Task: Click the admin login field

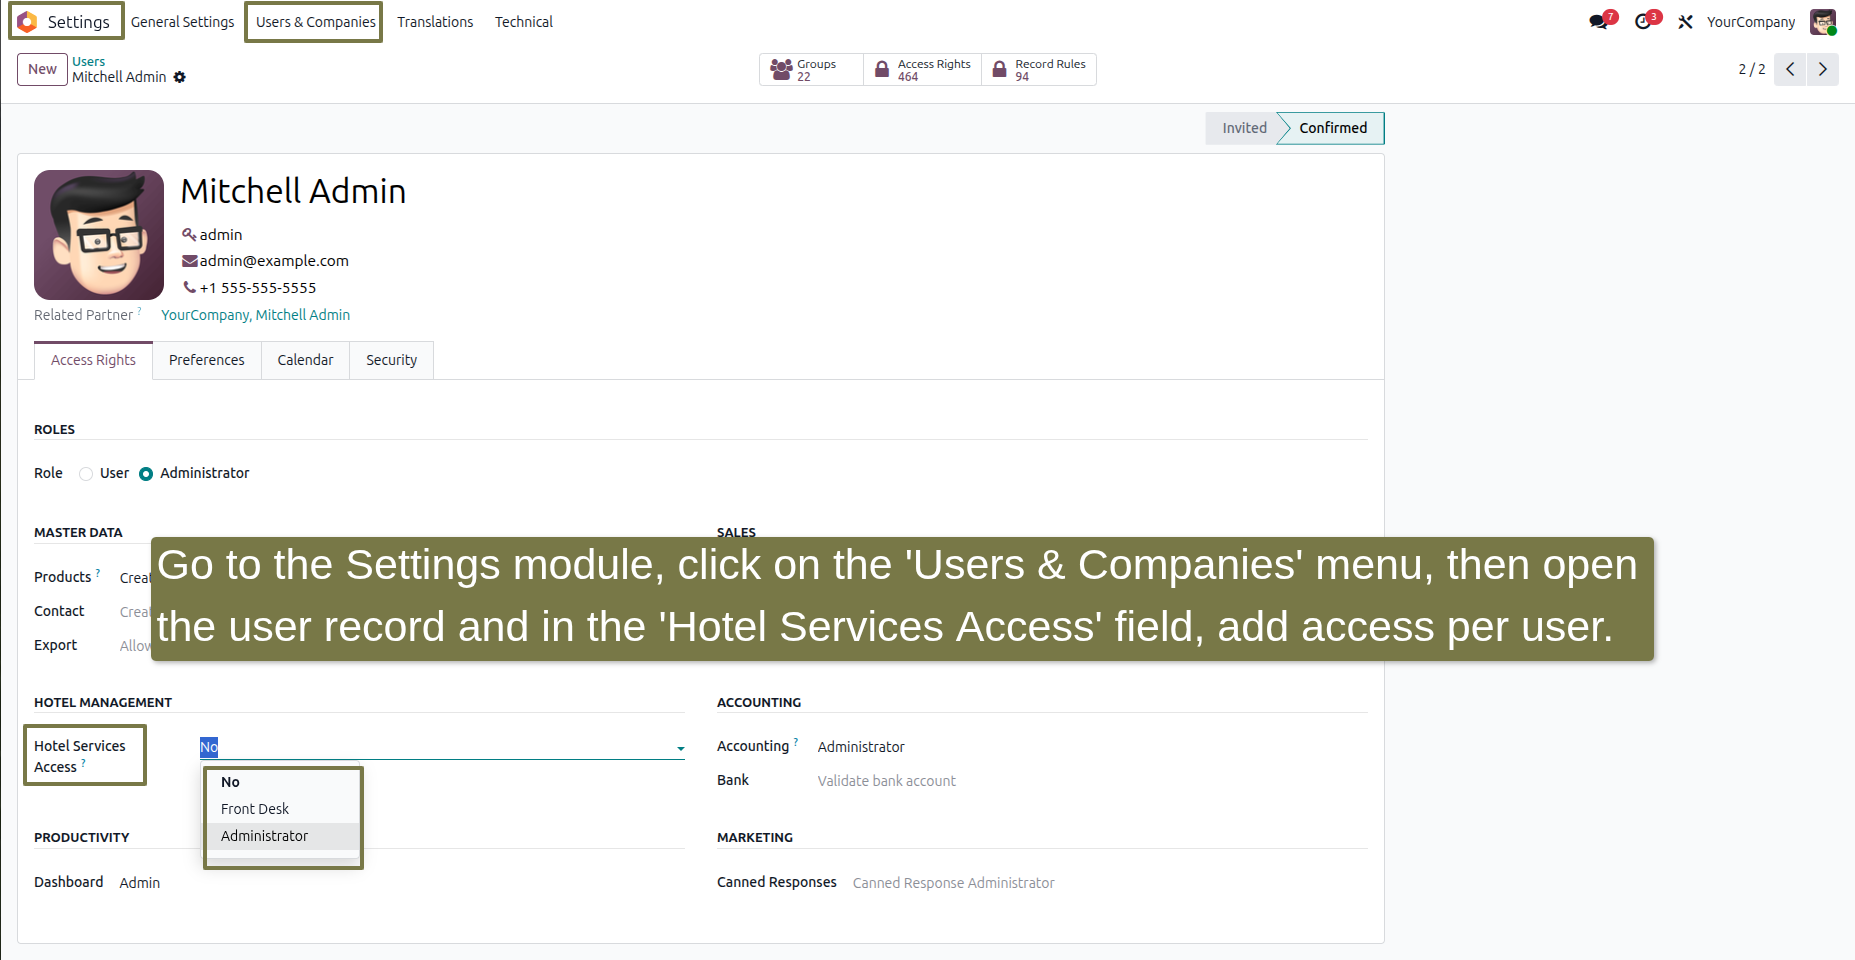Action: (x=220, y=234)
